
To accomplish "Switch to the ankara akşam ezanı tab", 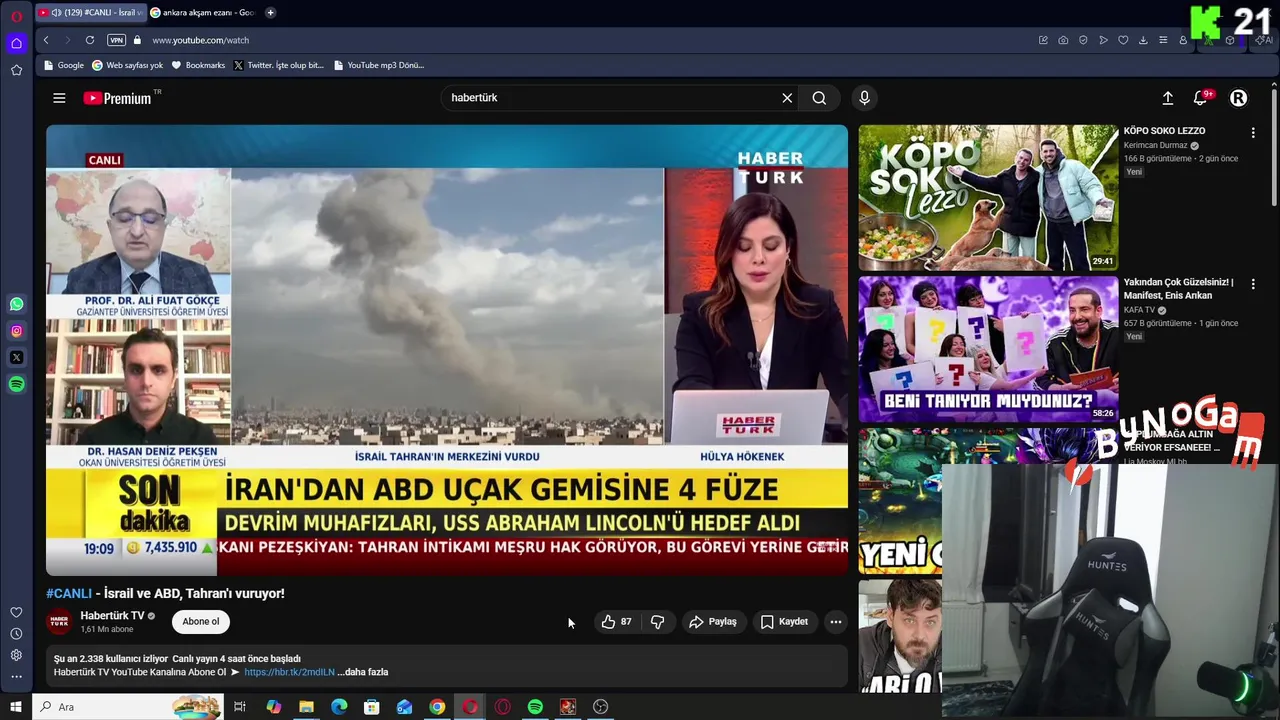I will [203, 13].
